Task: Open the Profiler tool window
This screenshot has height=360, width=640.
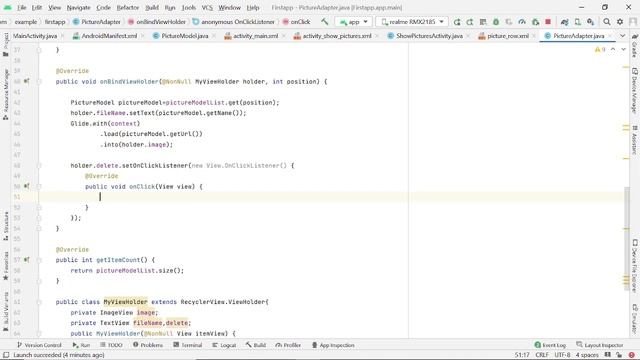Action: 288,345
